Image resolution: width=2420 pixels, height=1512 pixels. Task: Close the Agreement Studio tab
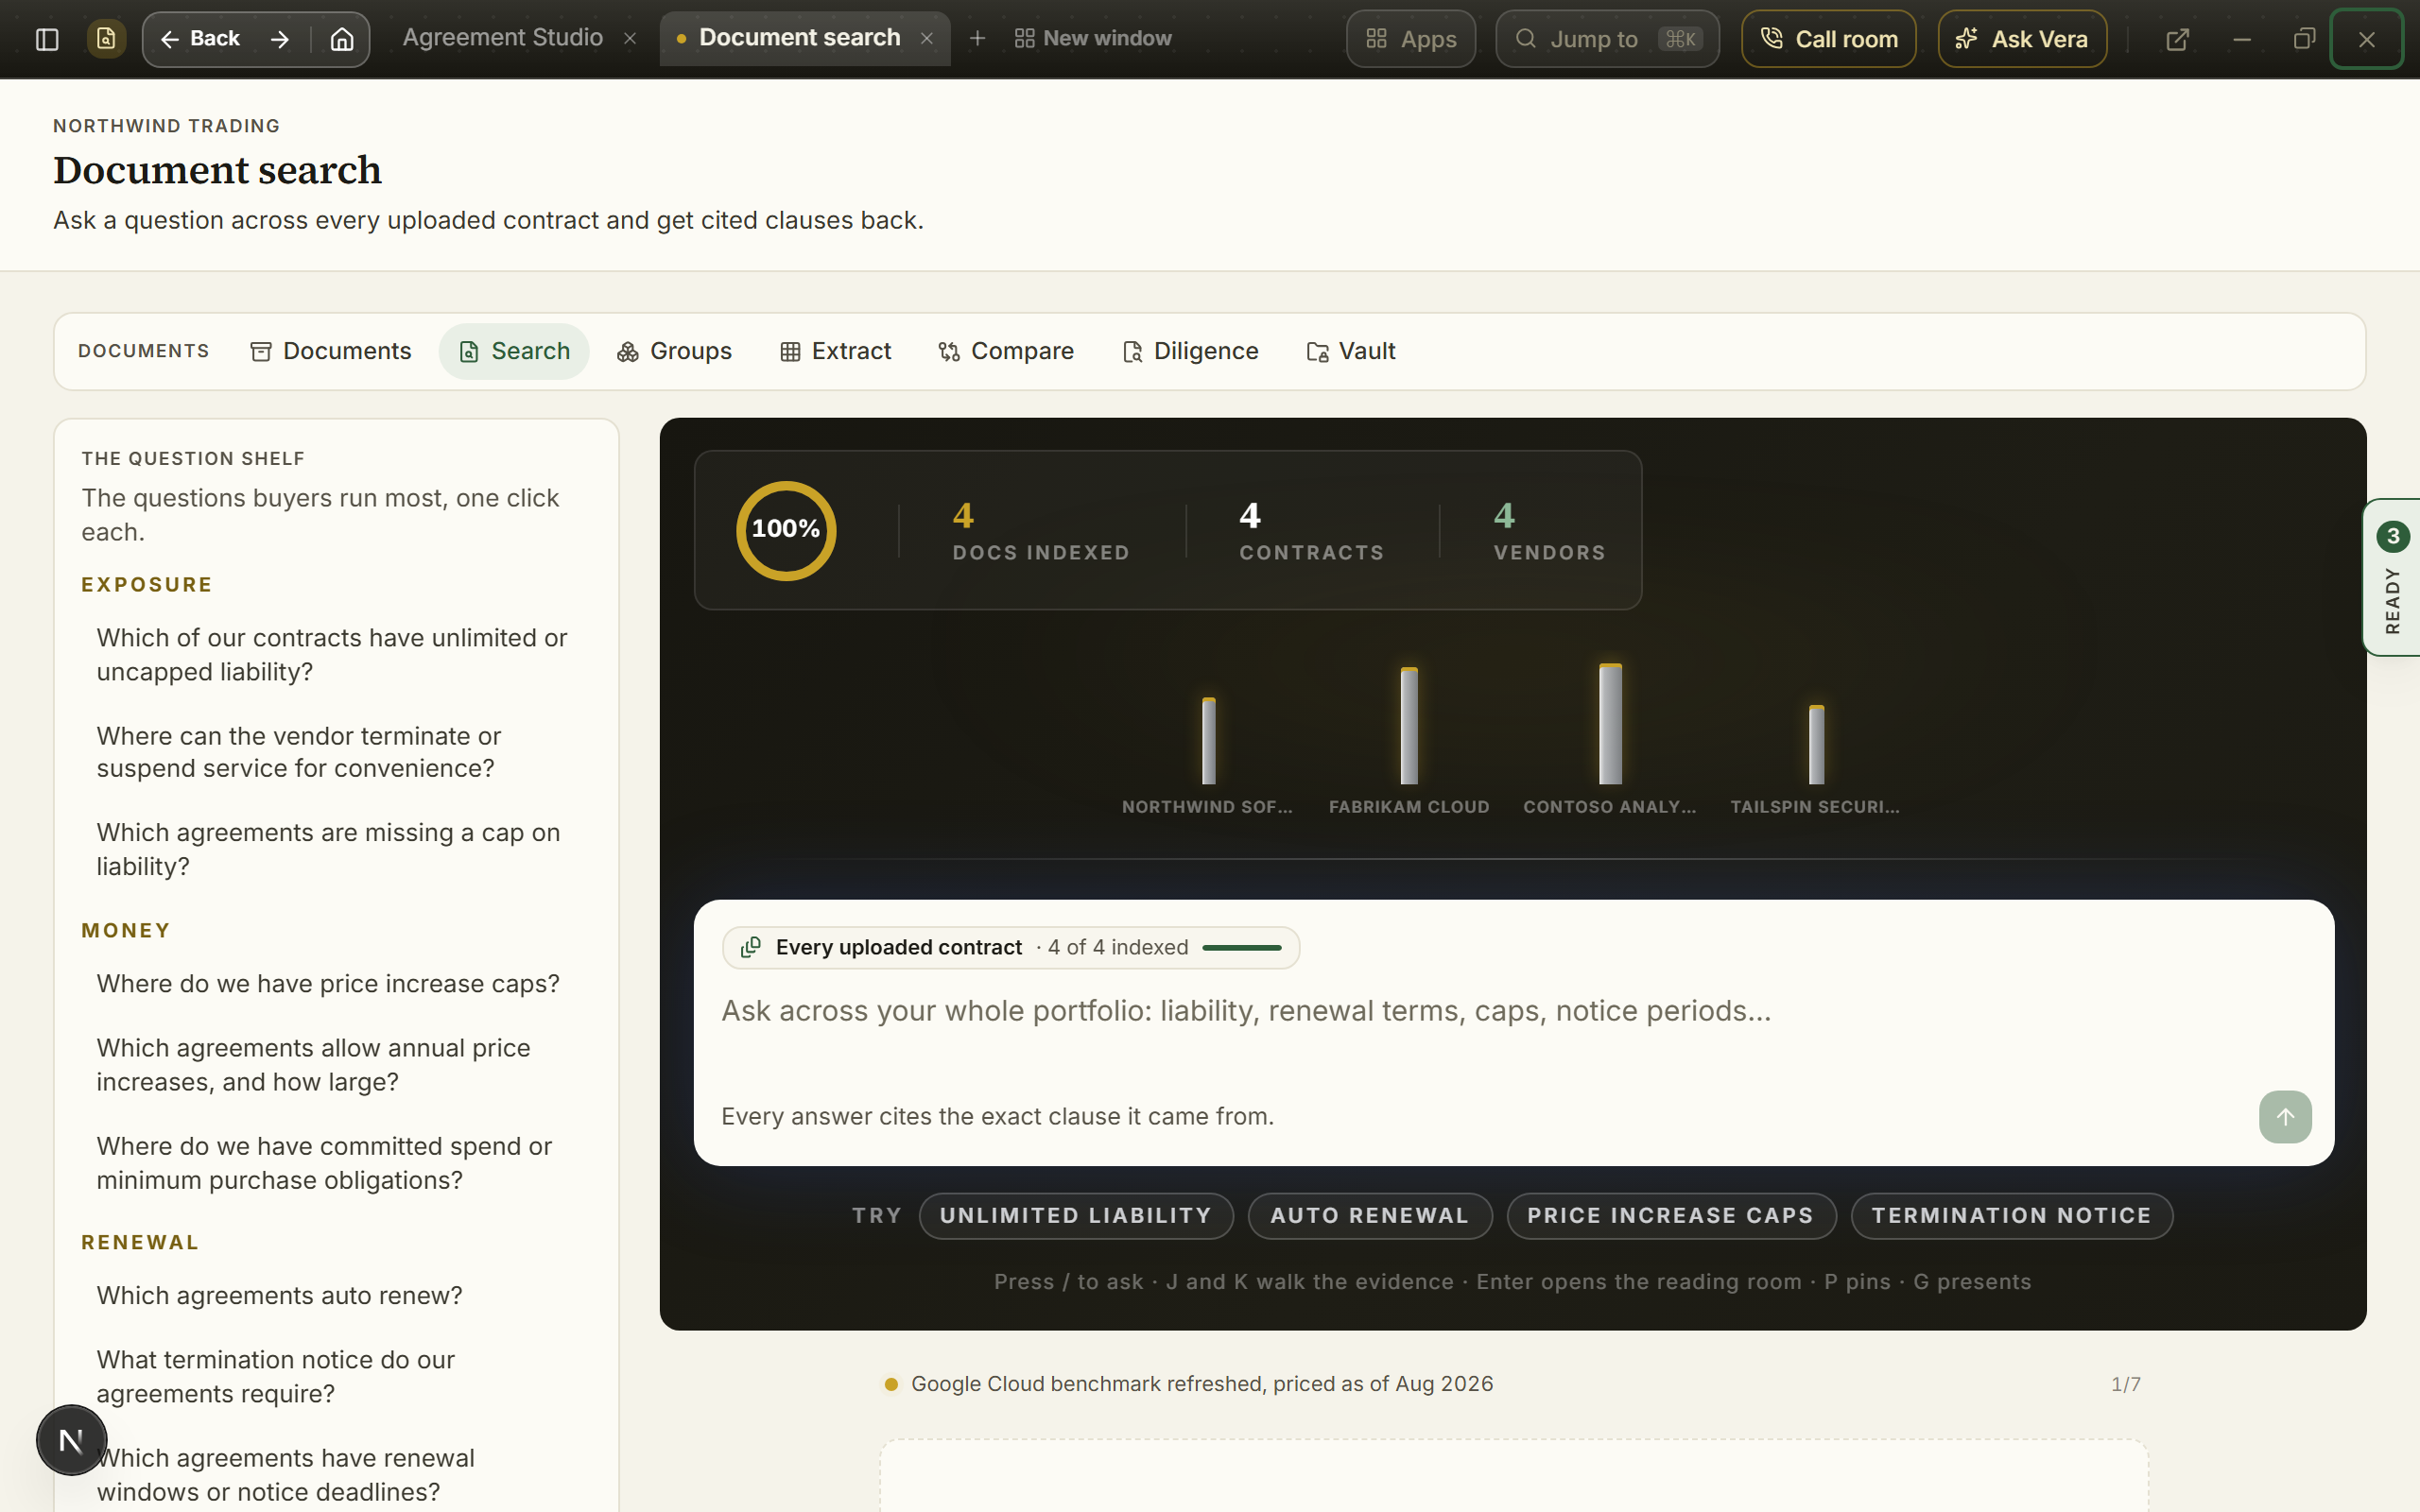point(630,39)
